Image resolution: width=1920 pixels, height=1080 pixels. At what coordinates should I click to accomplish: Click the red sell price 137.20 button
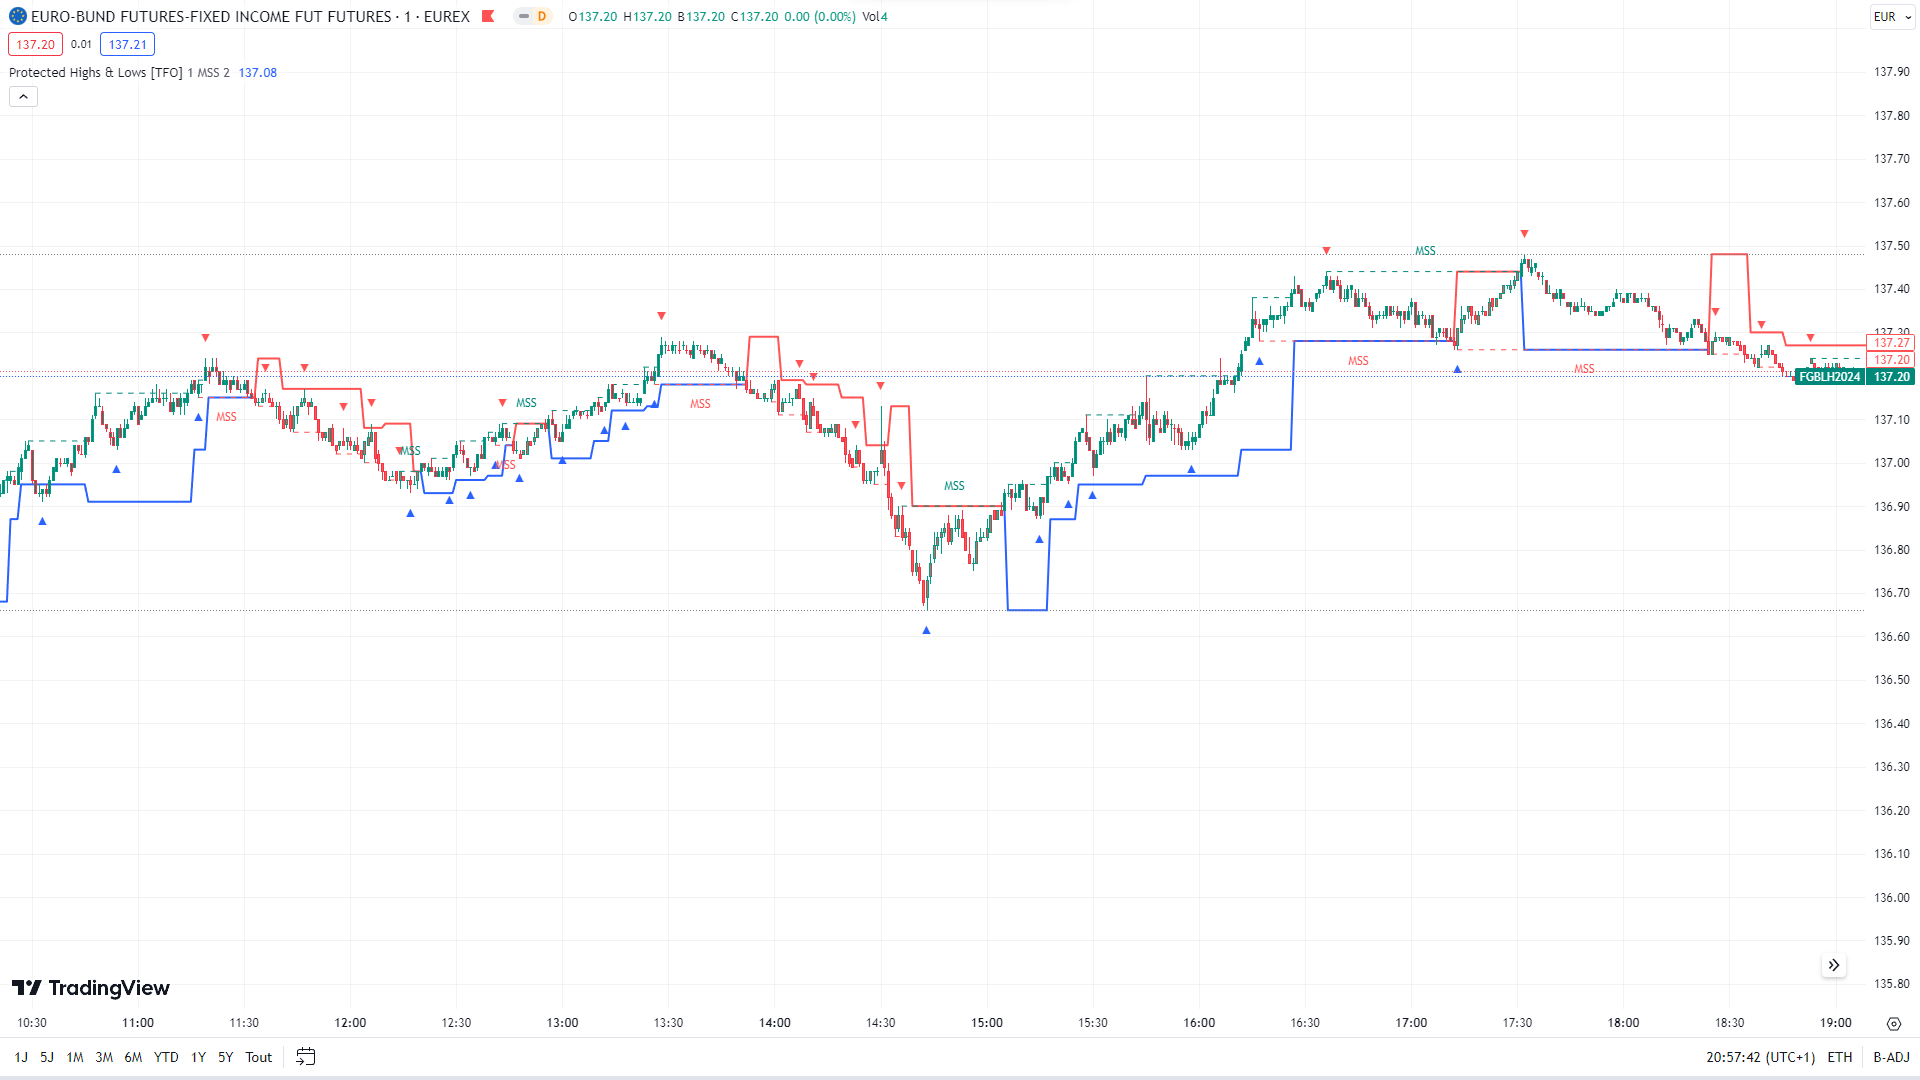(x=35, y=44)
